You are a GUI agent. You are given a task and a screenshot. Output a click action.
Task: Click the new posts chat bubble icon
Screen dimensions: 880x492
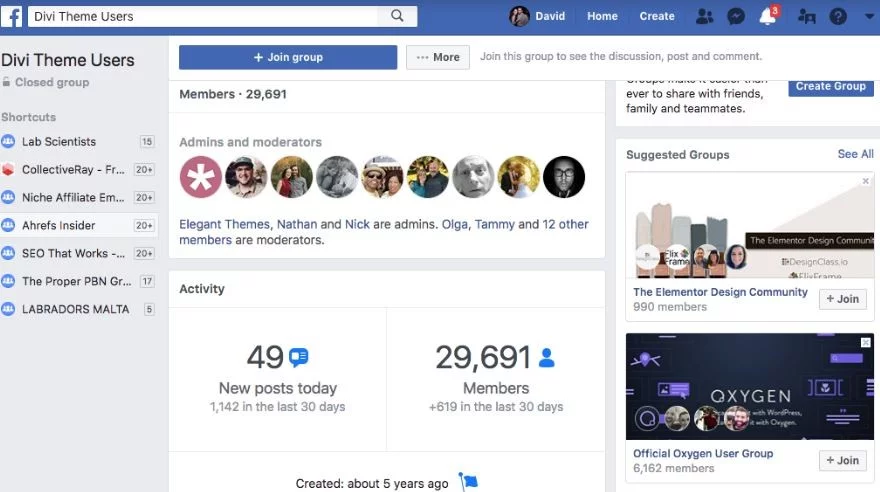pyautogui.click(x=298, y=357)
